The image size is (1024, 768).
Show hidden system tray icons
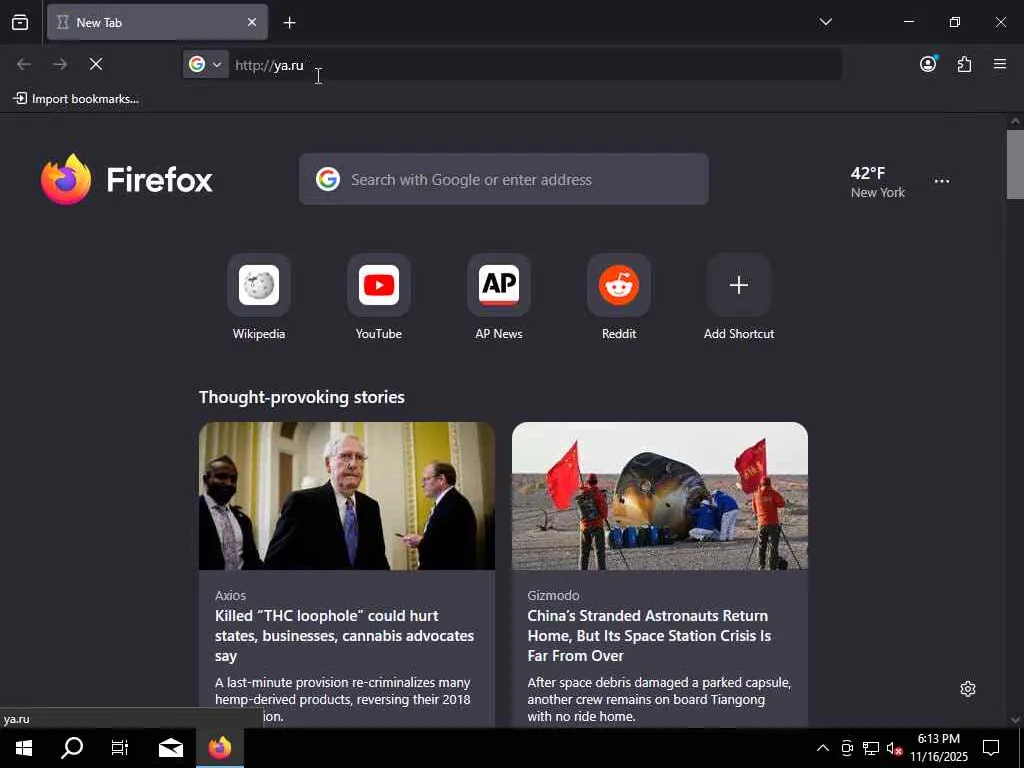coord(823,748)
